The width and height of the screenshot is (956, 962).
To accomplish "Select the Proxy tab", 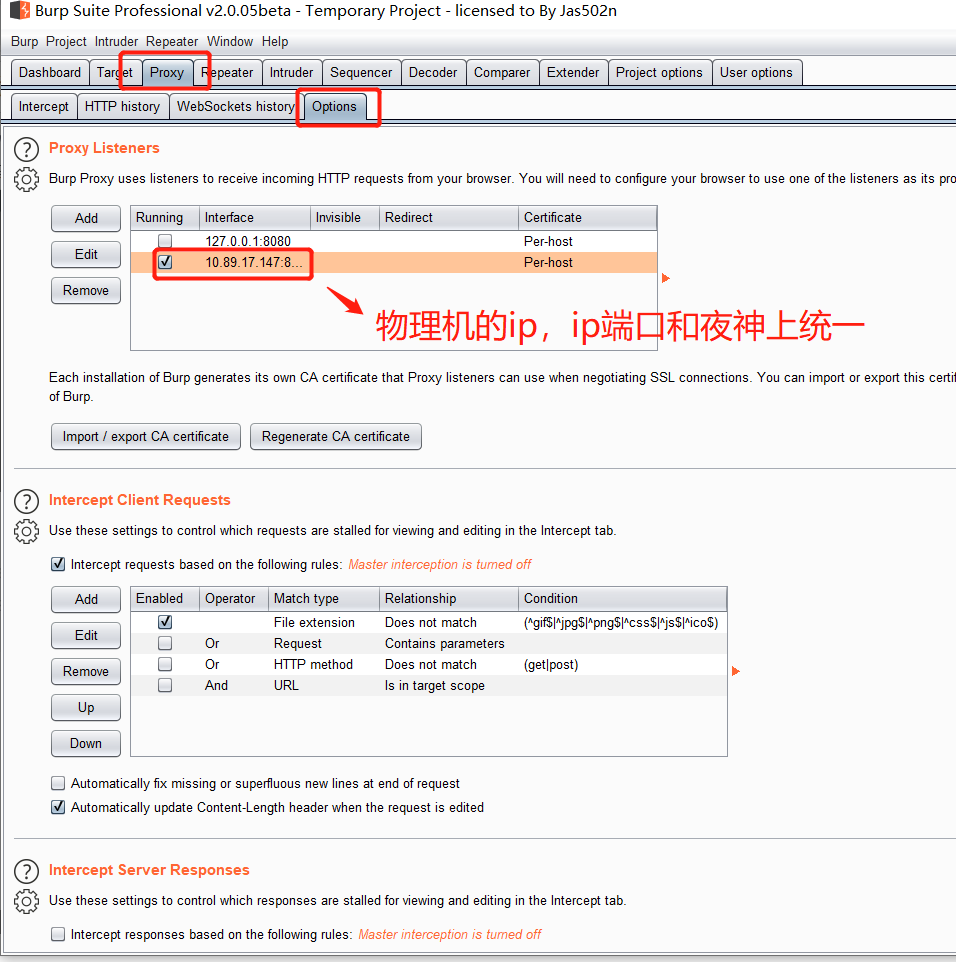I will point(167,72).
